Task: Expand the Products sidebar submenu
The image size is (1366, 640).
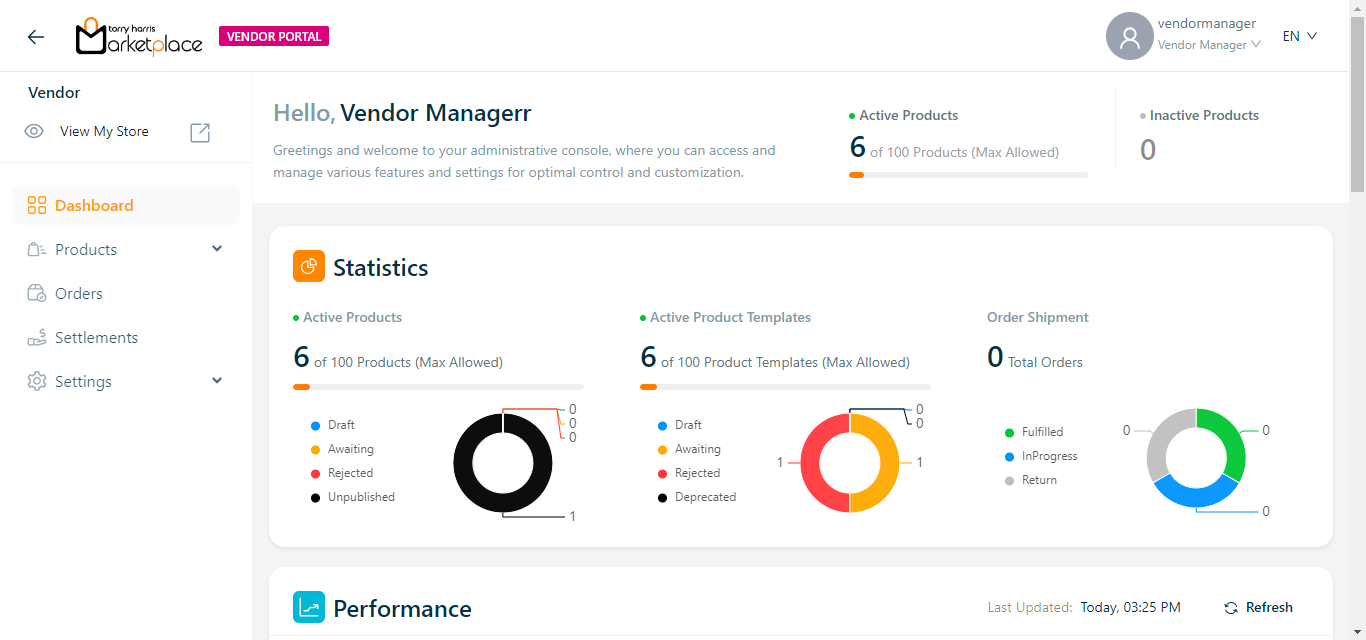Action: (217, 249)
